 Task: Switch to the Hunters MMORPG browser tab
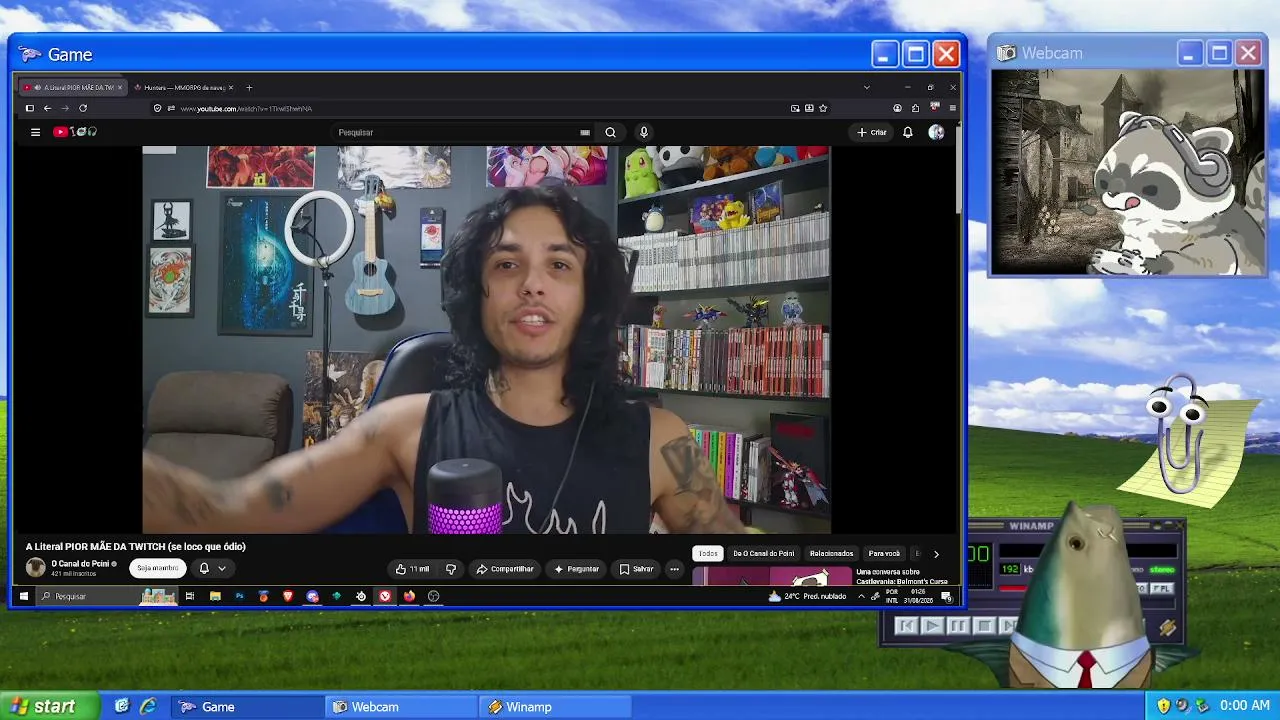point(183,87)
